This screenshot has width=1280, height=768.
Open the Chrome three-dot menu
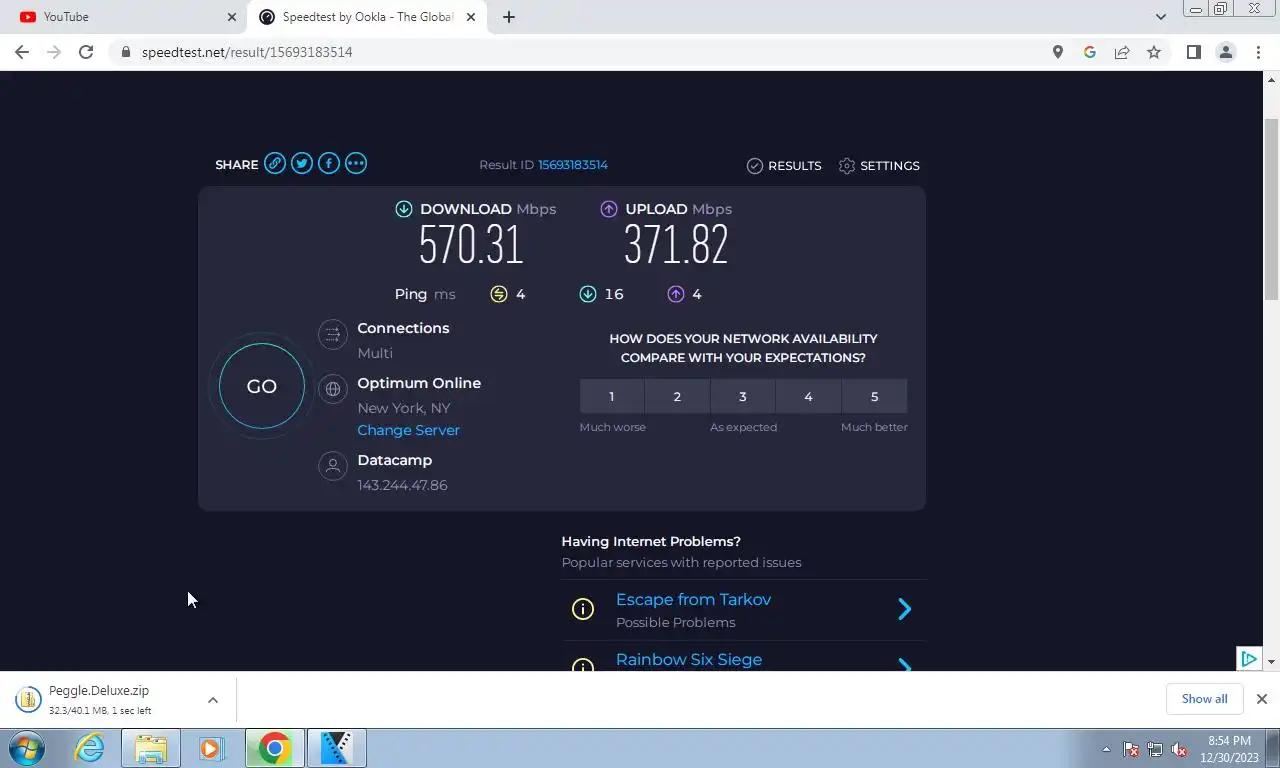coord(1259,52)
